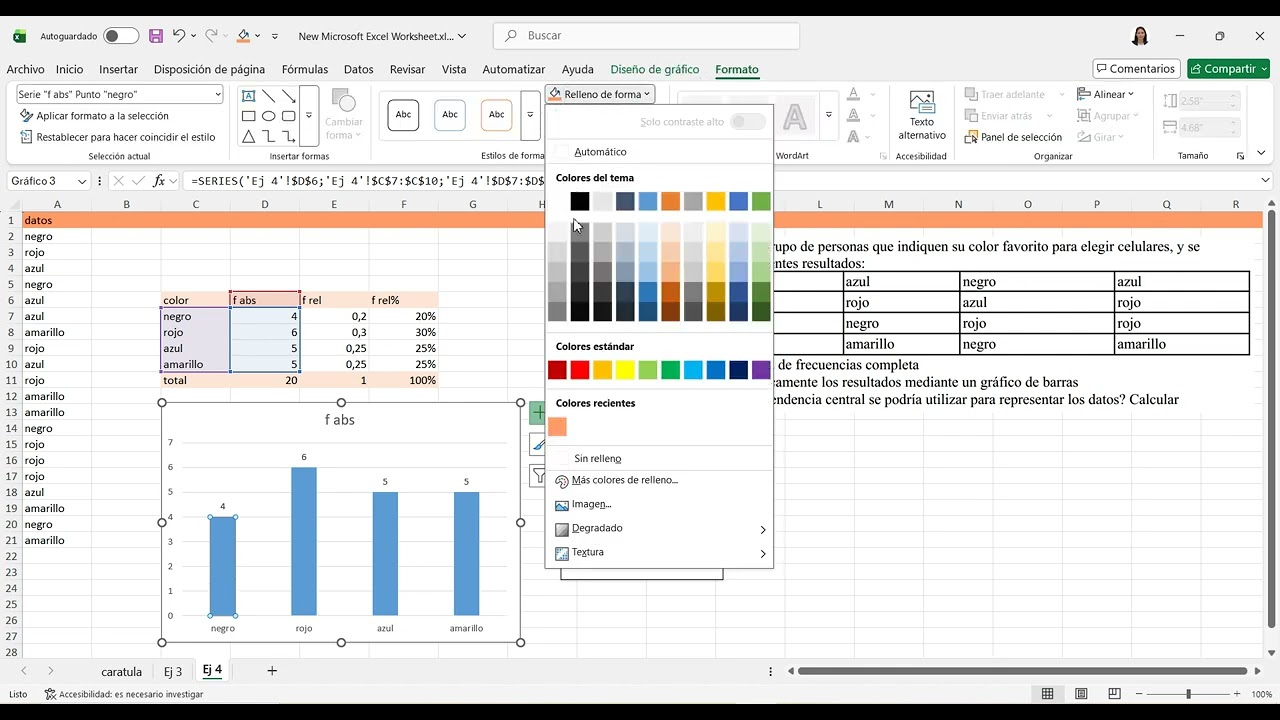Expand the shapes gallery more arrow
The image size is (1280, 720).
tap(309, 115)
